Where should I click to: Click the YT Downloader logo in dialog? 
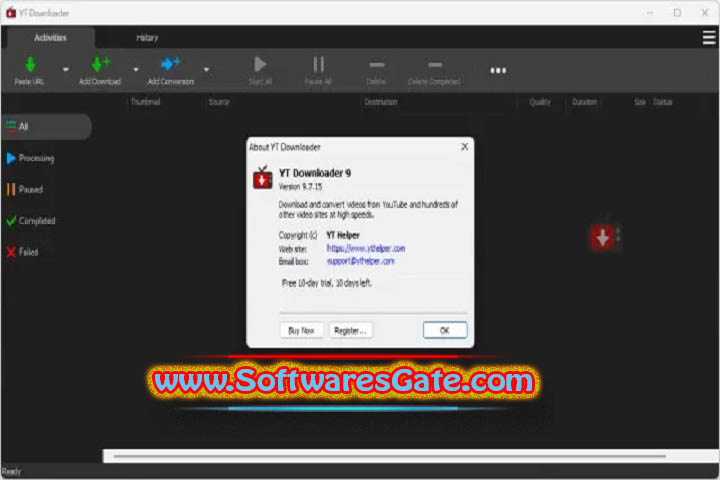pyautogui.click(x=263, y=178)
